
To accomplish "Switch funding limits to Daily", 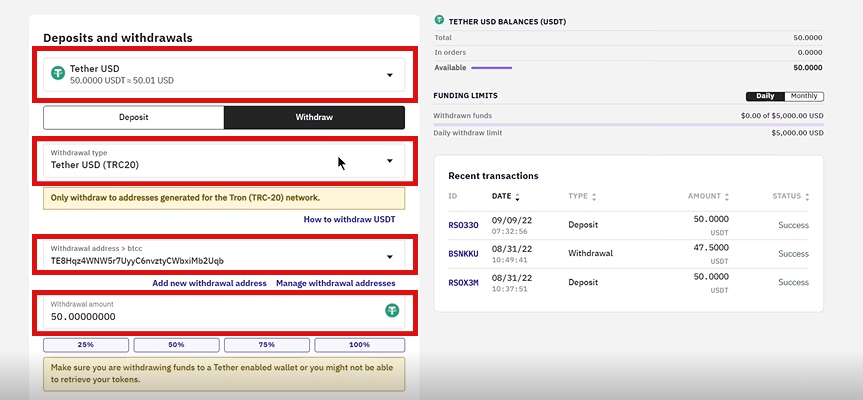I will (x=765, y=96).
